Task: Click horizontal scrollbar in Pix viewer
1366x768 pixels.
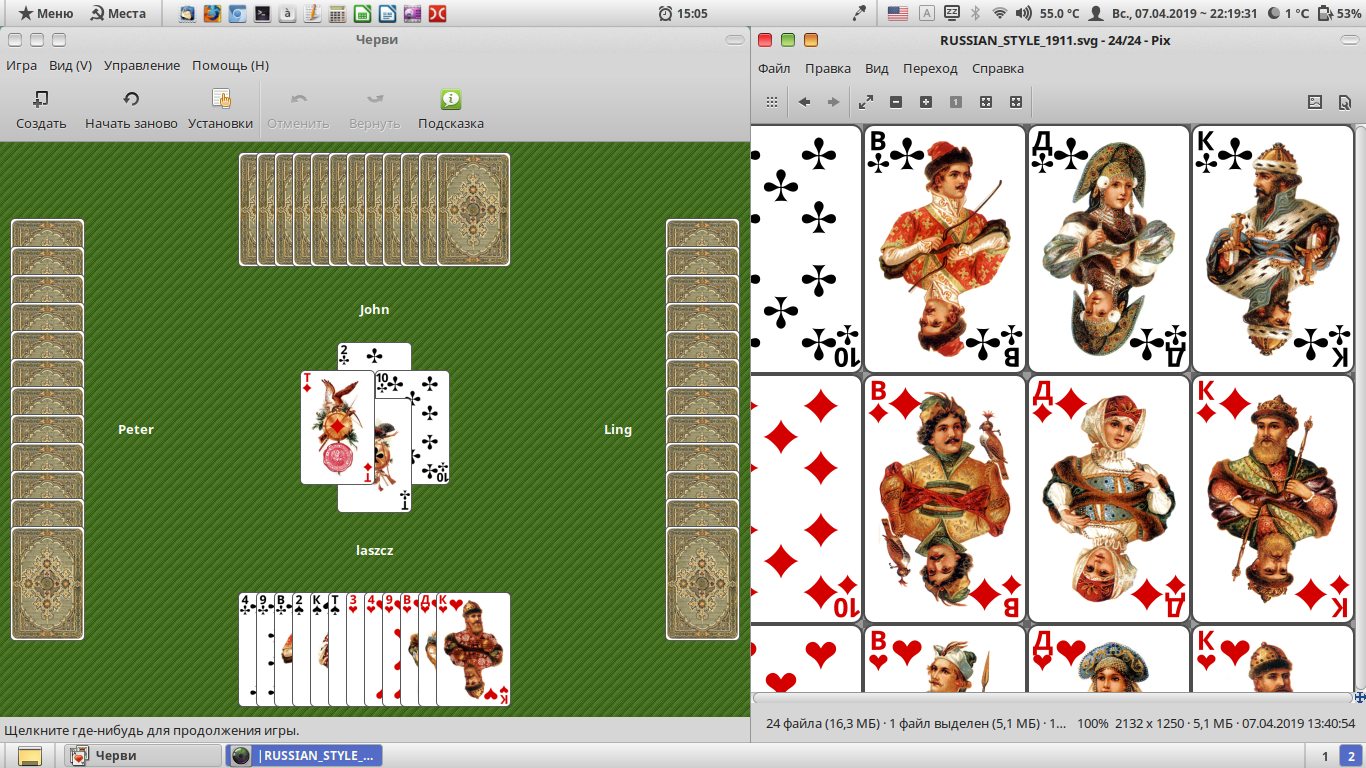Action: pyautogui.click(x=1054, y=697)
